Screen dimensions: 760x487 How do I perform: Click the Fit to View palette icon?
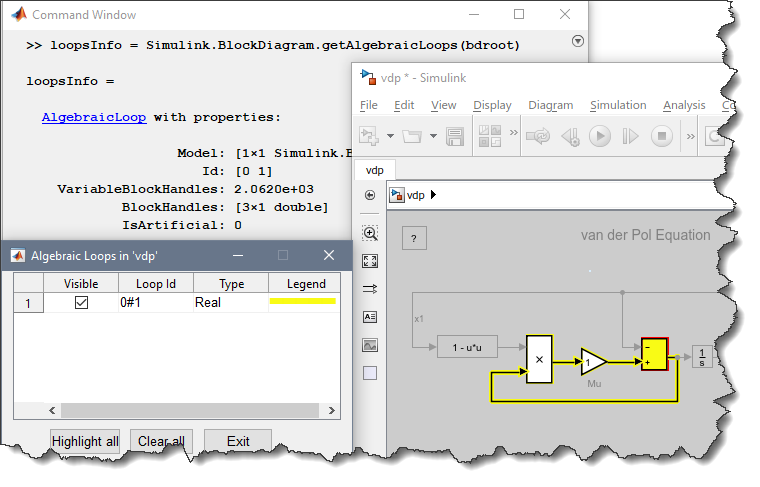[370, 261]
